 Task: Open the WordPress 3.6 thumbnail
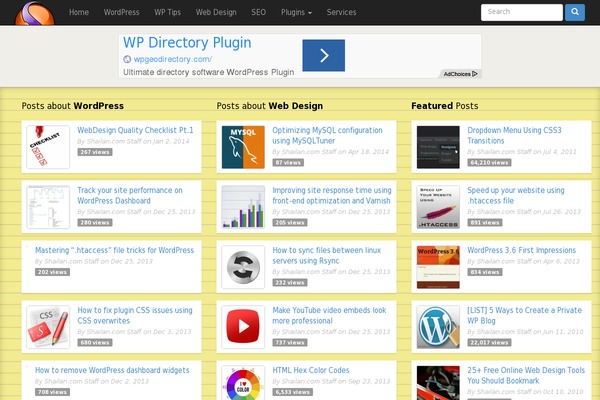[438, 267]
